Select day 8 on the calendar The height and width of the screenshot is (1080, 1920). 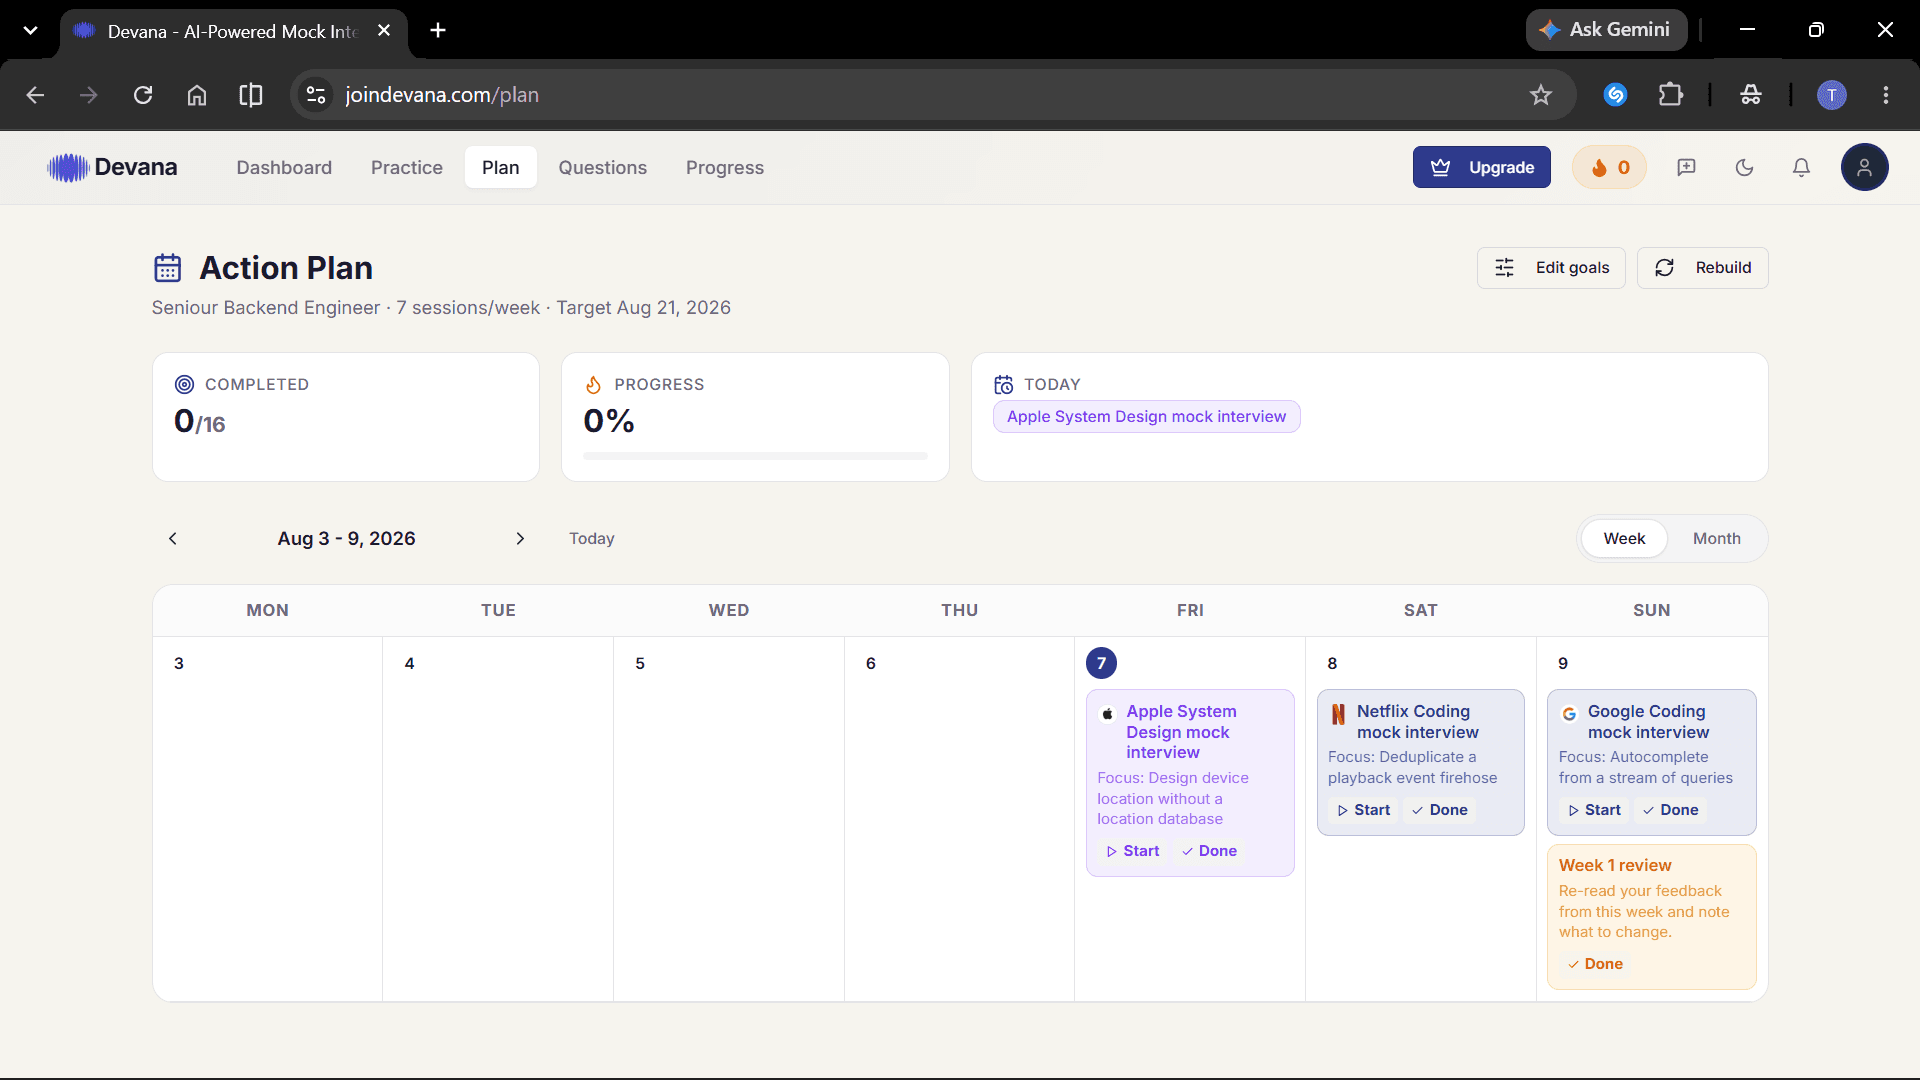1332,663
